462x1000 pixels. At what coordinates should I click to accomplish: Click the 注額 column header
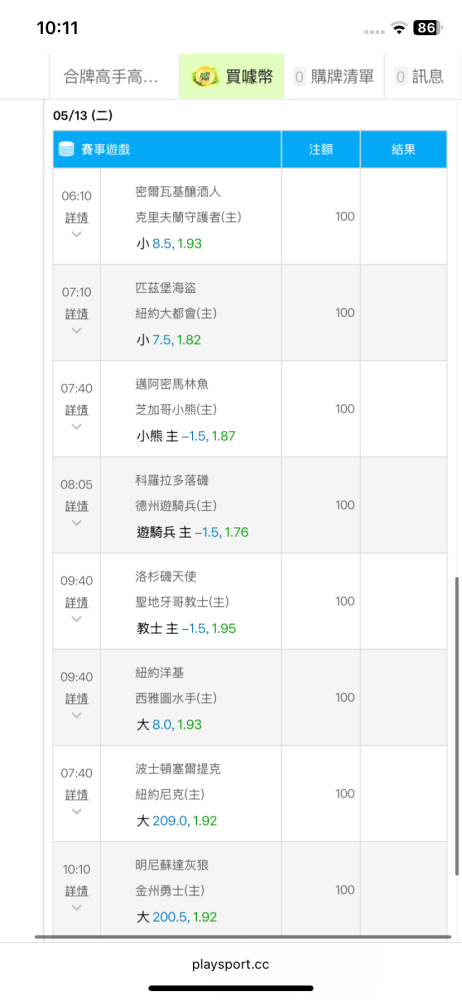point(321,149)
